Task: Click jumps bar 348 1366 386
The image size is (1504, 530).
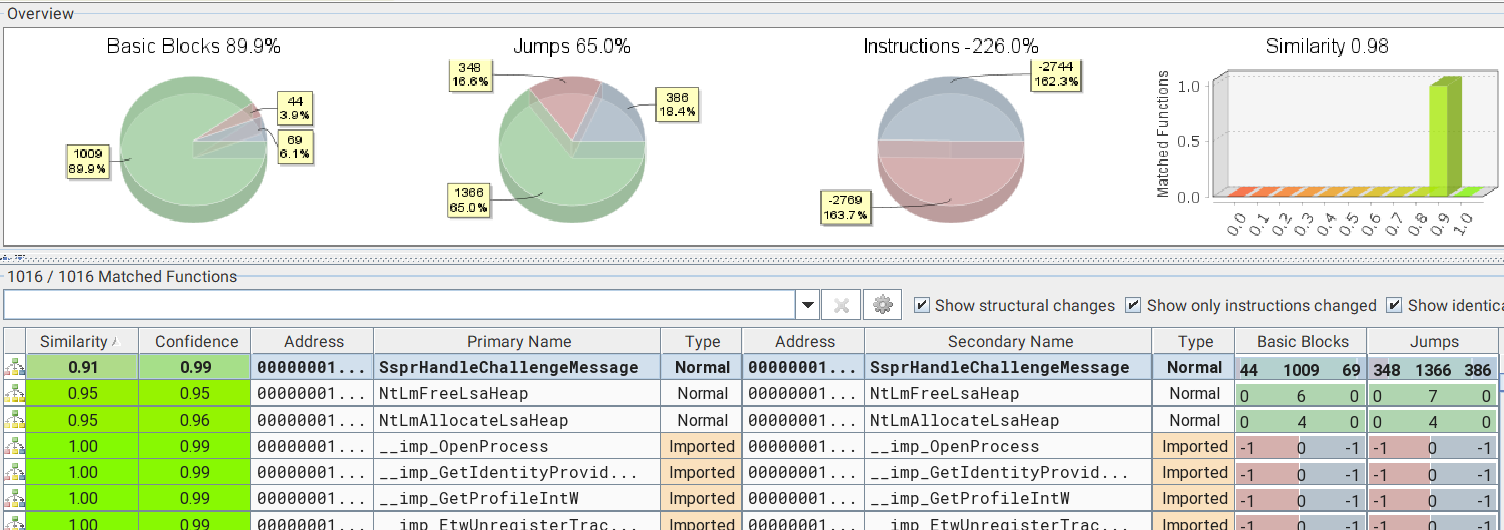Action: [1433, 369]
